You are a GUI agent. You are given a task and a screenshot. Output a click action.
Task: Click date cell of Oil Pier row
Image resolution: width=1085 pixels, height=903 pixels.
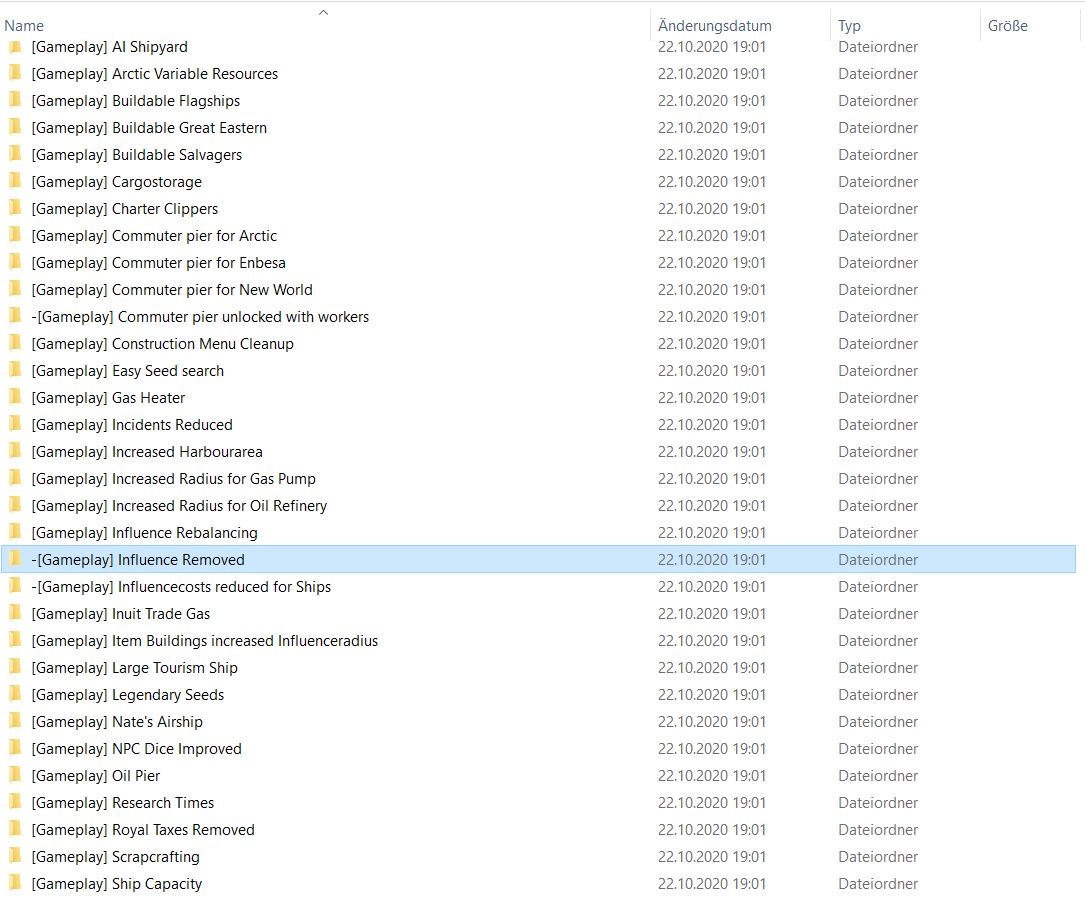tap(712, 776)
